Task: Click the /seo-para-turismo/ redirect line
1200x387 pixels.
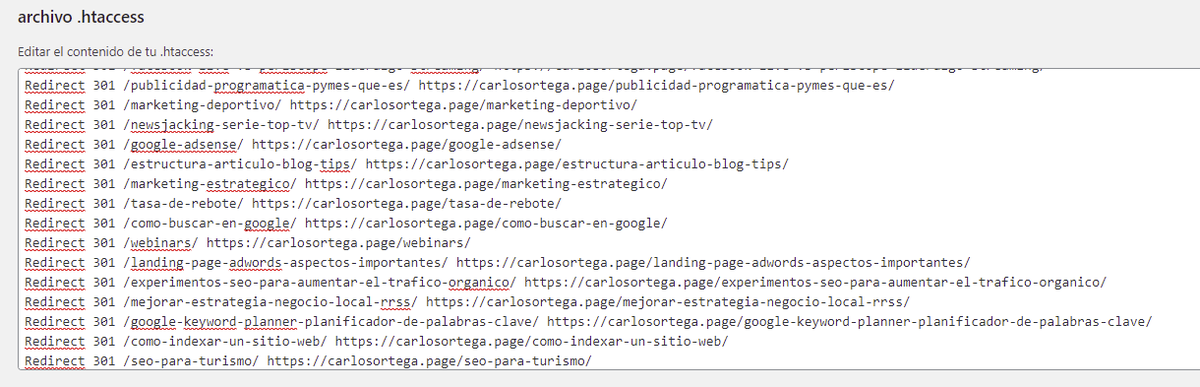Action: click(x=308, y=360)
